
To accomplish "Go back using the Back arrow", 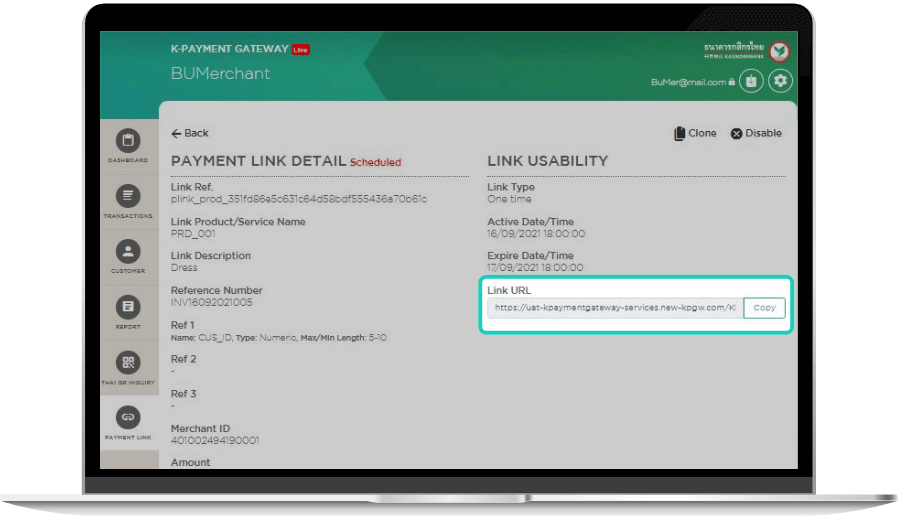I will tap(190, 133).
